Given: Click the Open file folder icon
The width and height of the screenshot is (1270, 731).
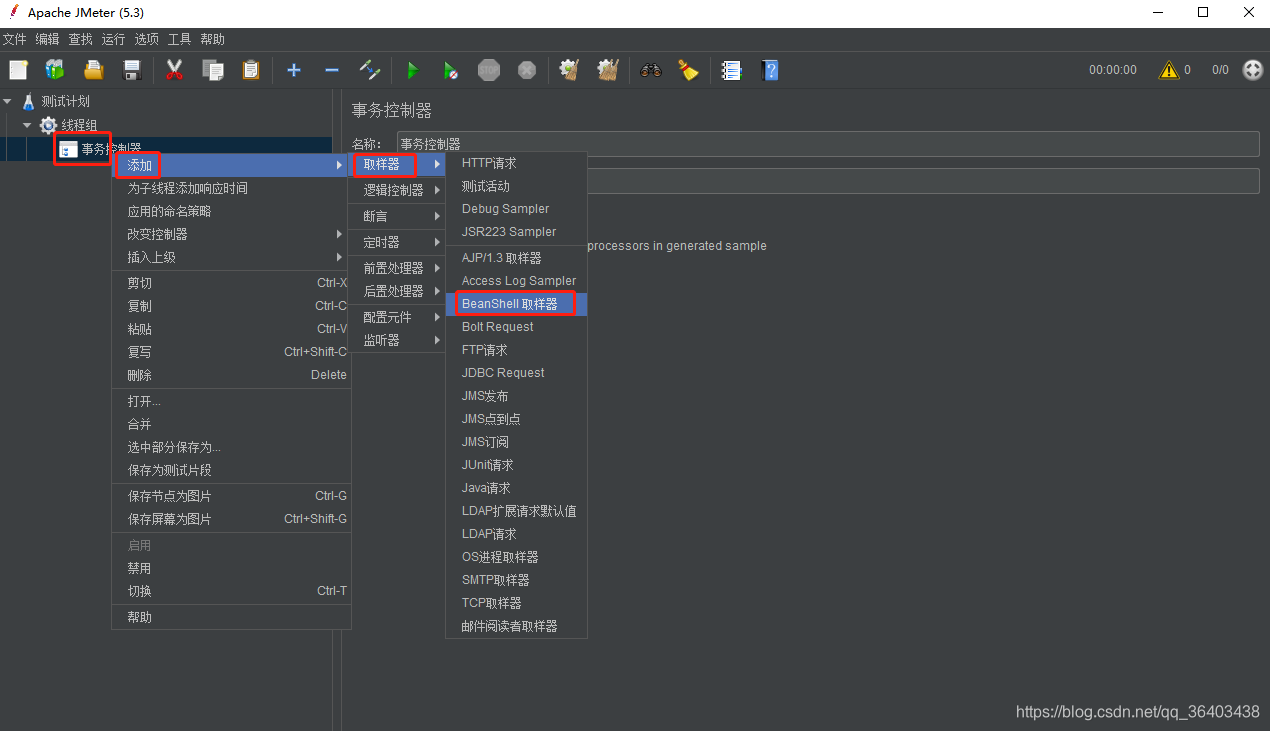Looking at the screenshot, I should coord(94,70).
